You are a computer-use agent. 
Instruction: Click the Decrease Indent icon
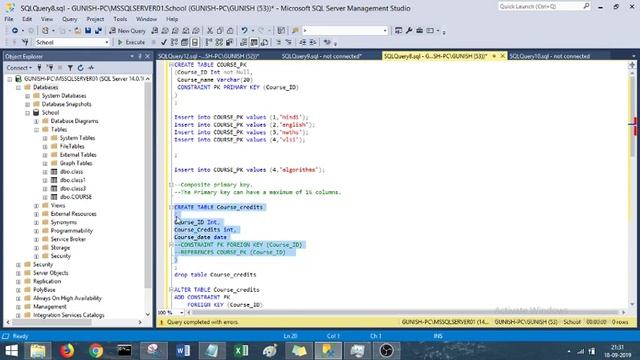tap(302, 42)
